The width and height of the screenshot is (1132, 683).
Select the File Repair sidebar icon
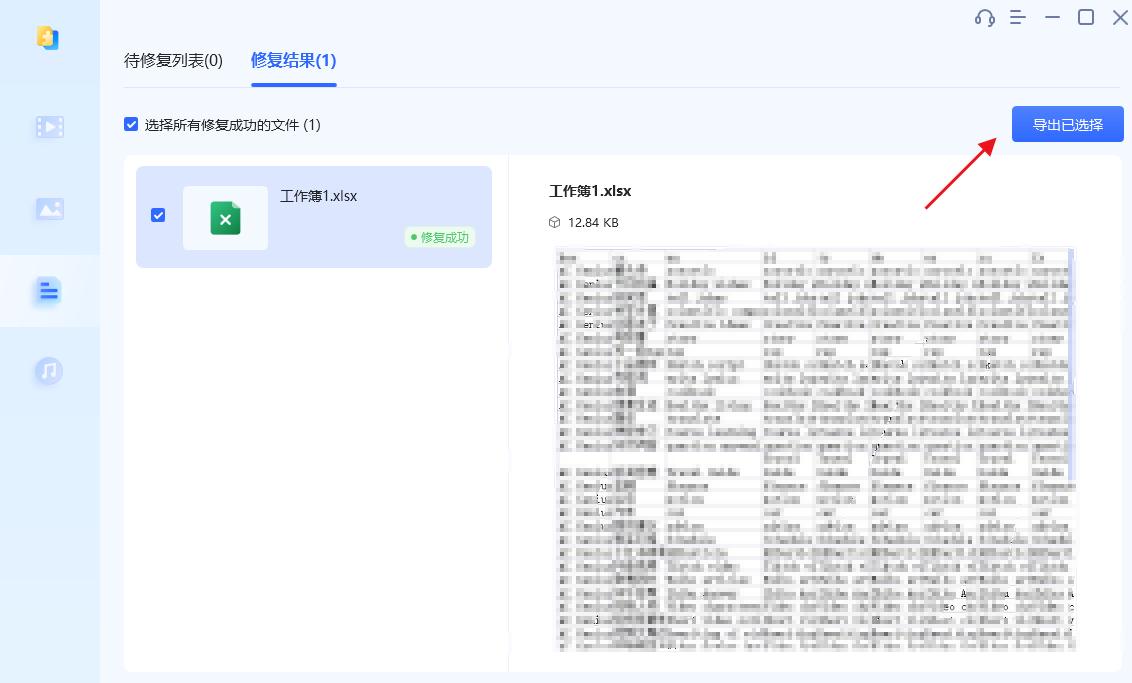click(50, 290)
